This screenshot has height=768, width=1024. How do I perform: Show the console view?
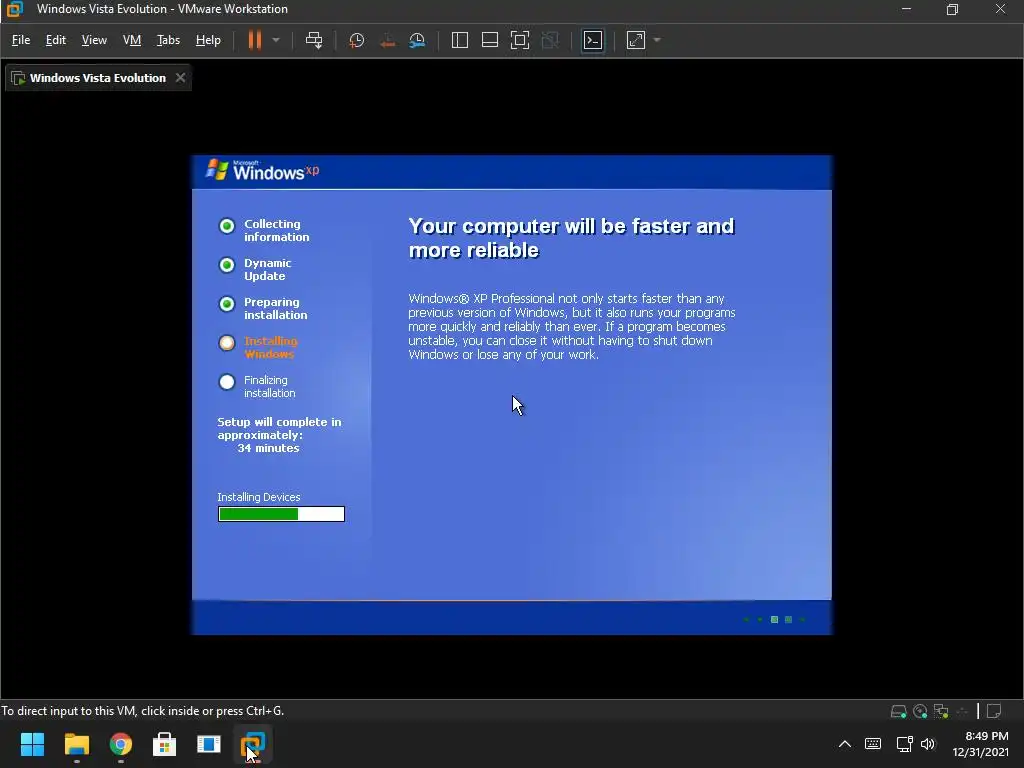pos(593,40)
